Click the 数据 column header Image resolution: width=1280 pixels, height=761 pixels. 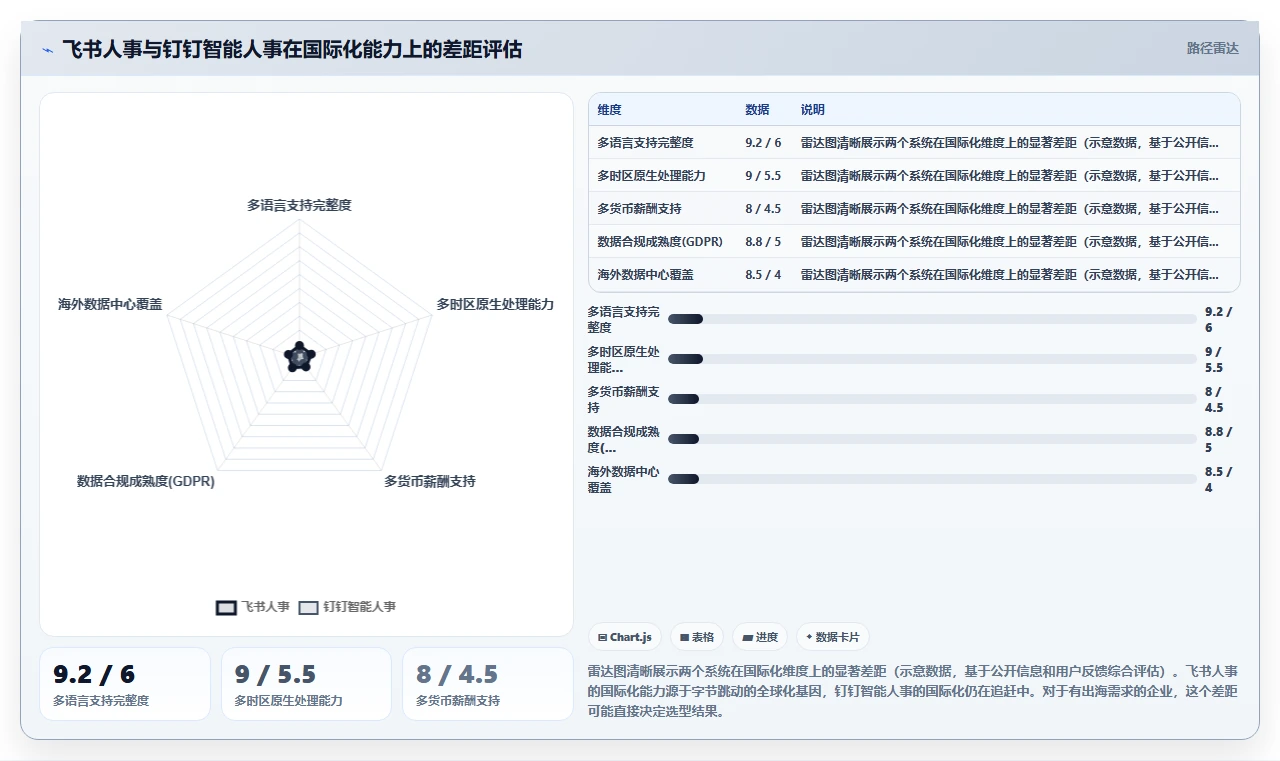(x=757, y=110)
